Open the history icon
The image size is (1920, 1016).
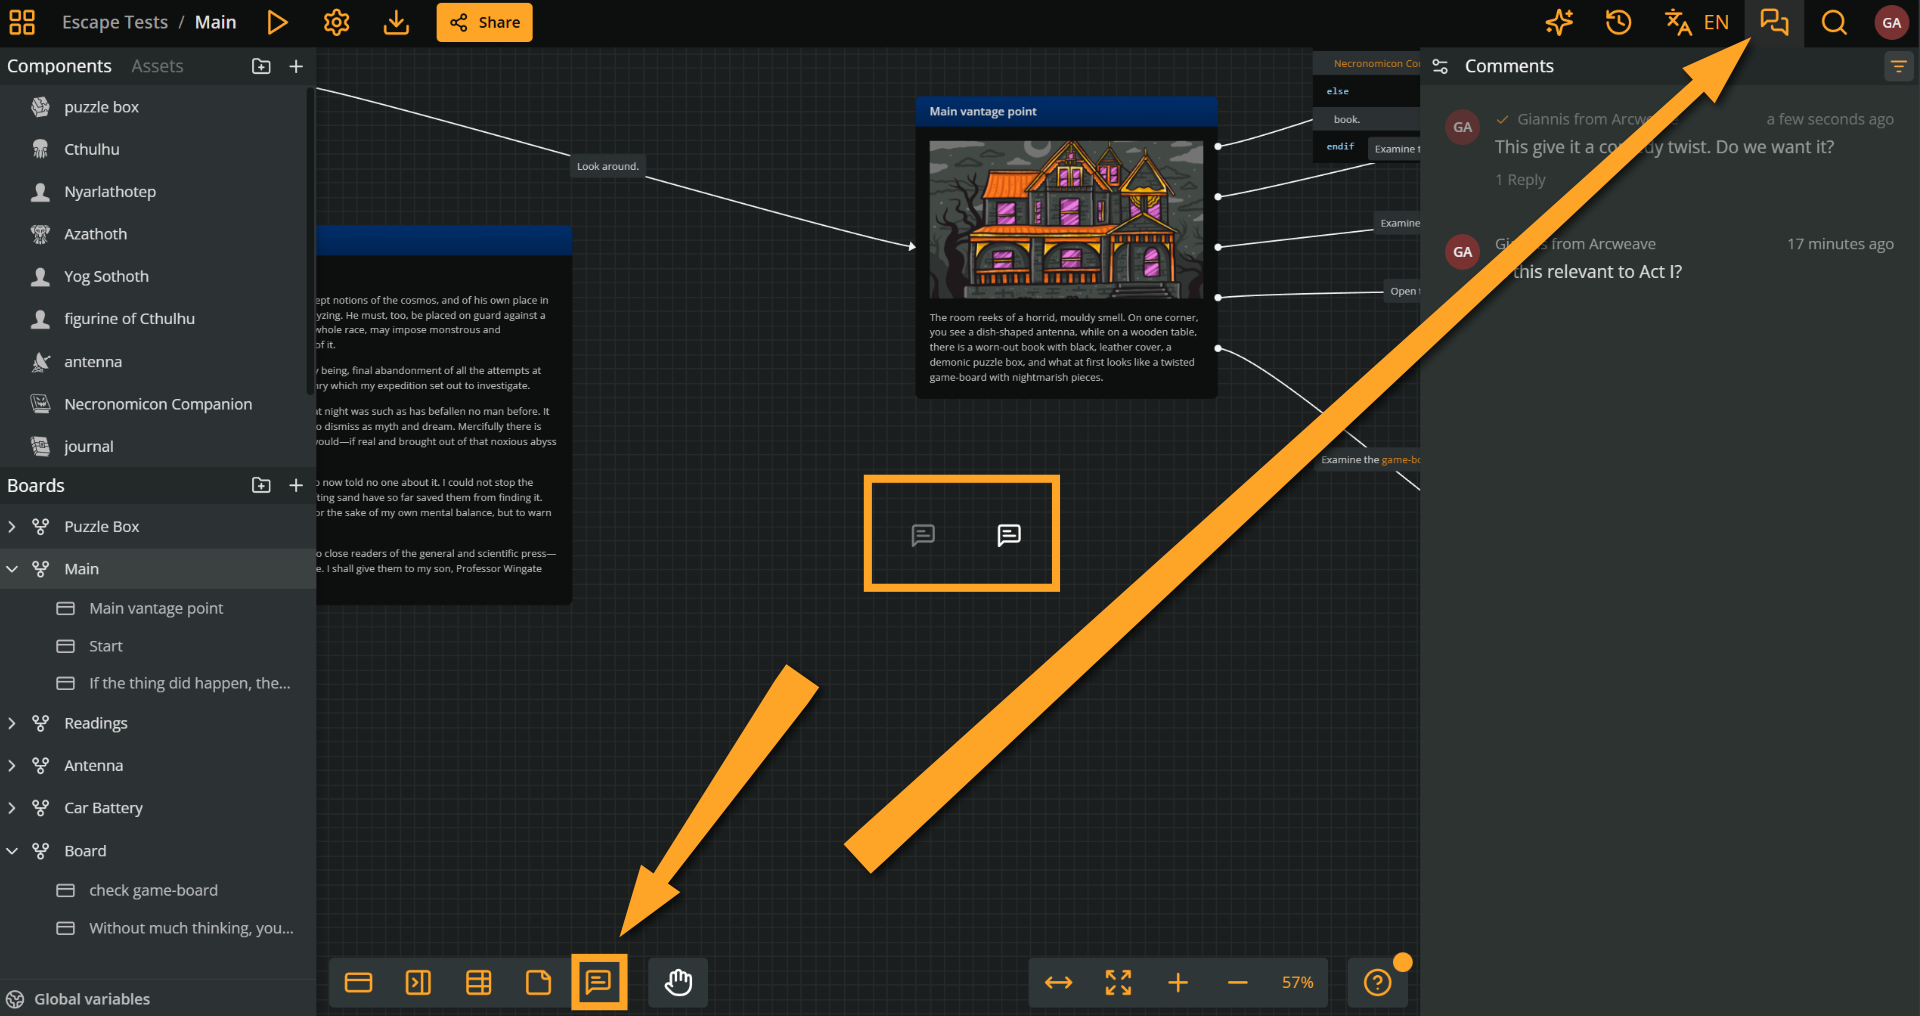pyautogui.click(x=1618, y=22)
